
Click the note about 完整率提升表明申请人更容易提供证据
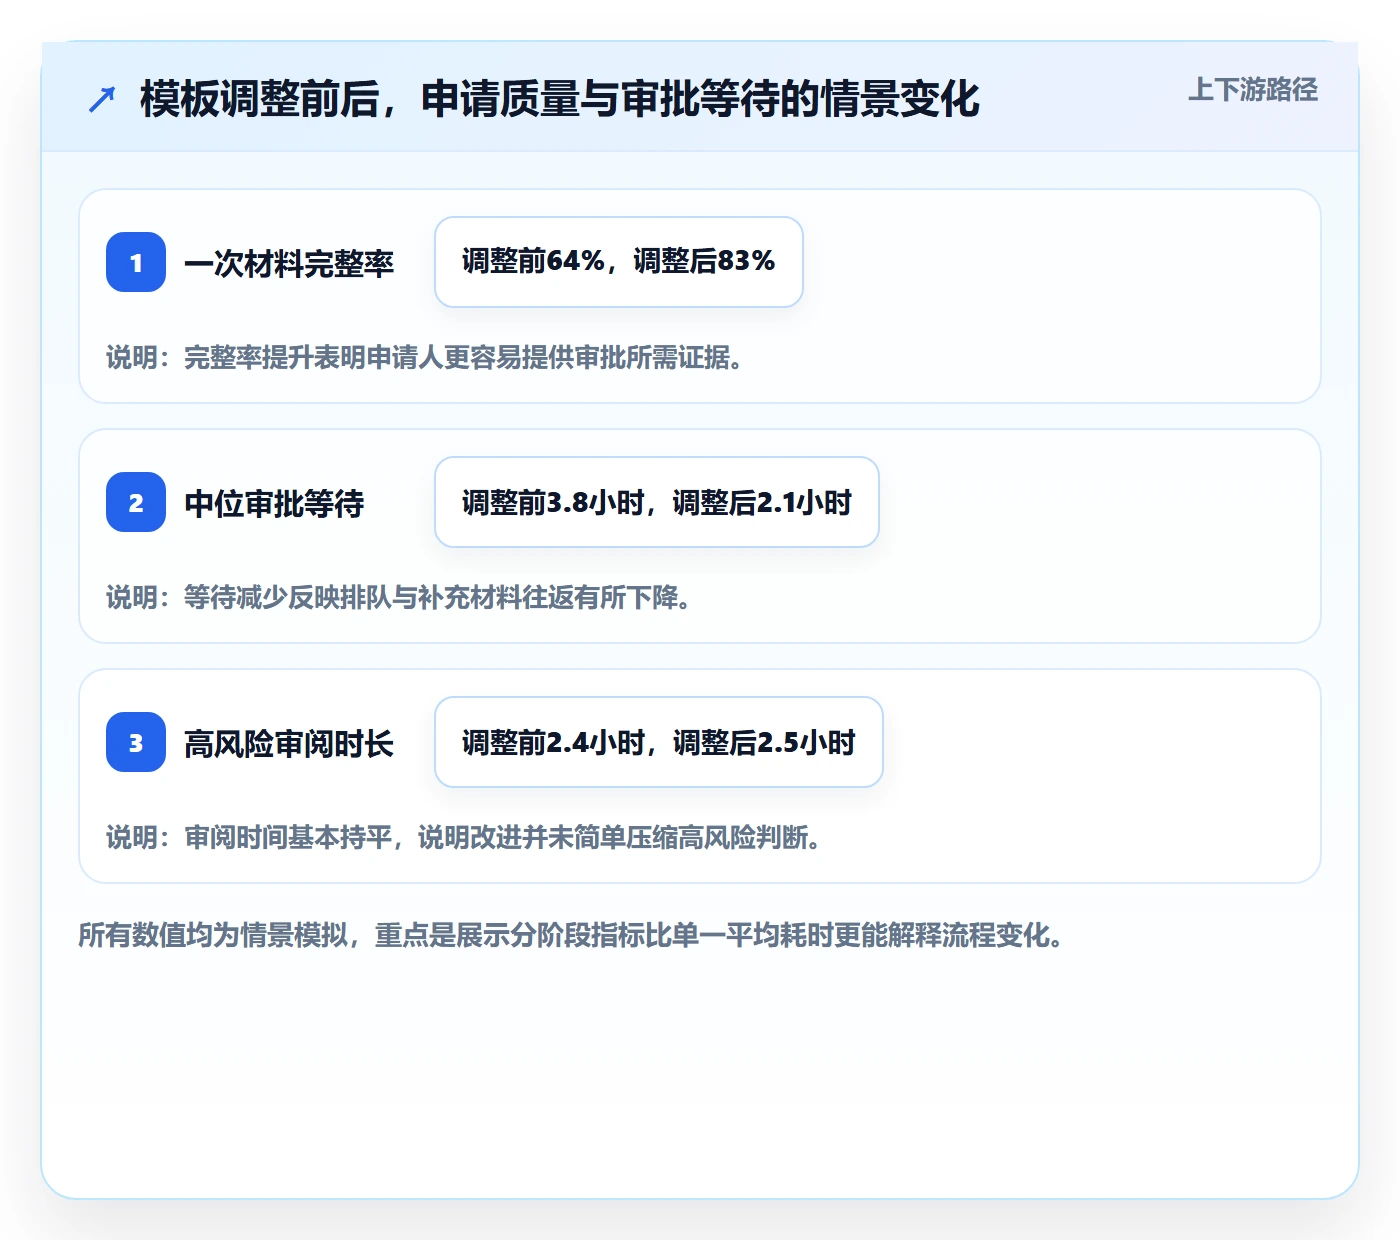426,358
